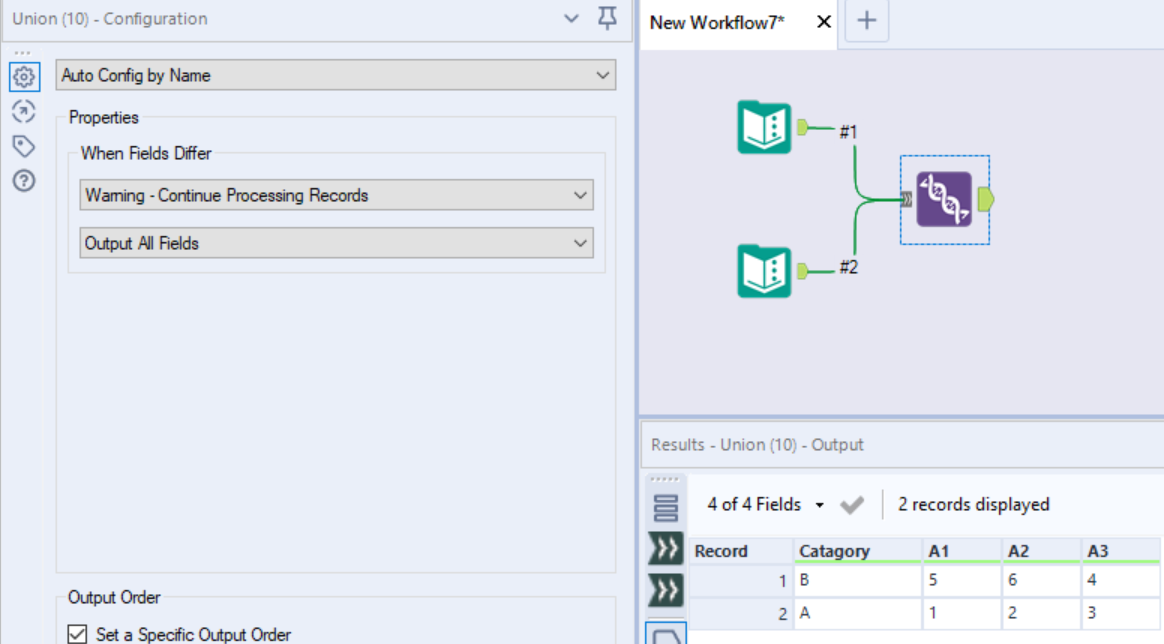Select the lower Input Data tool on canvas
The image size is (1164, 644).
(764, 270)
